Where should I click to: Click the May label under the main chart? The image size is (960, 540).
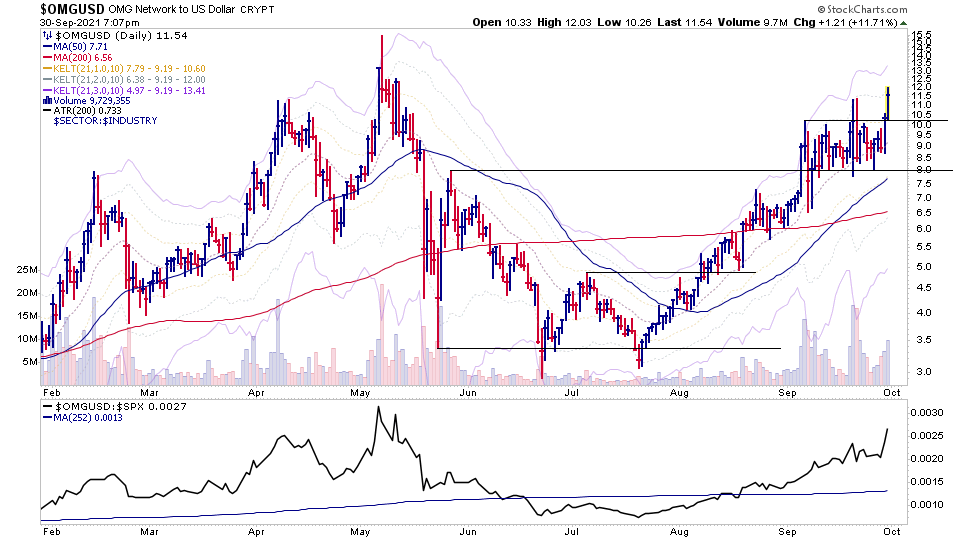361,393
